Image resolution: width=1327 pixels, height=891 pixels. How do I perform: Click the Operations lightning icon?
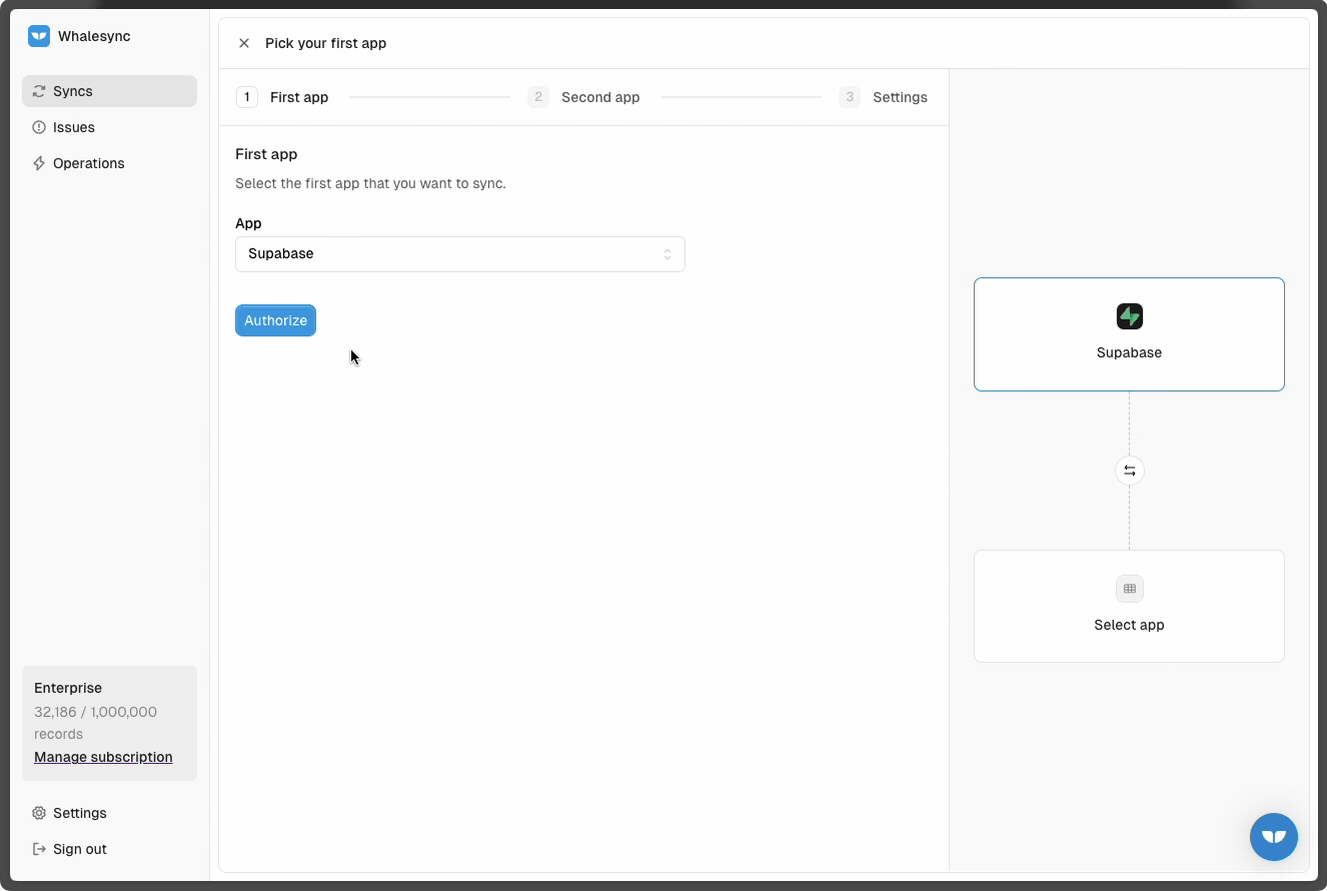click(x=39, y=163)
